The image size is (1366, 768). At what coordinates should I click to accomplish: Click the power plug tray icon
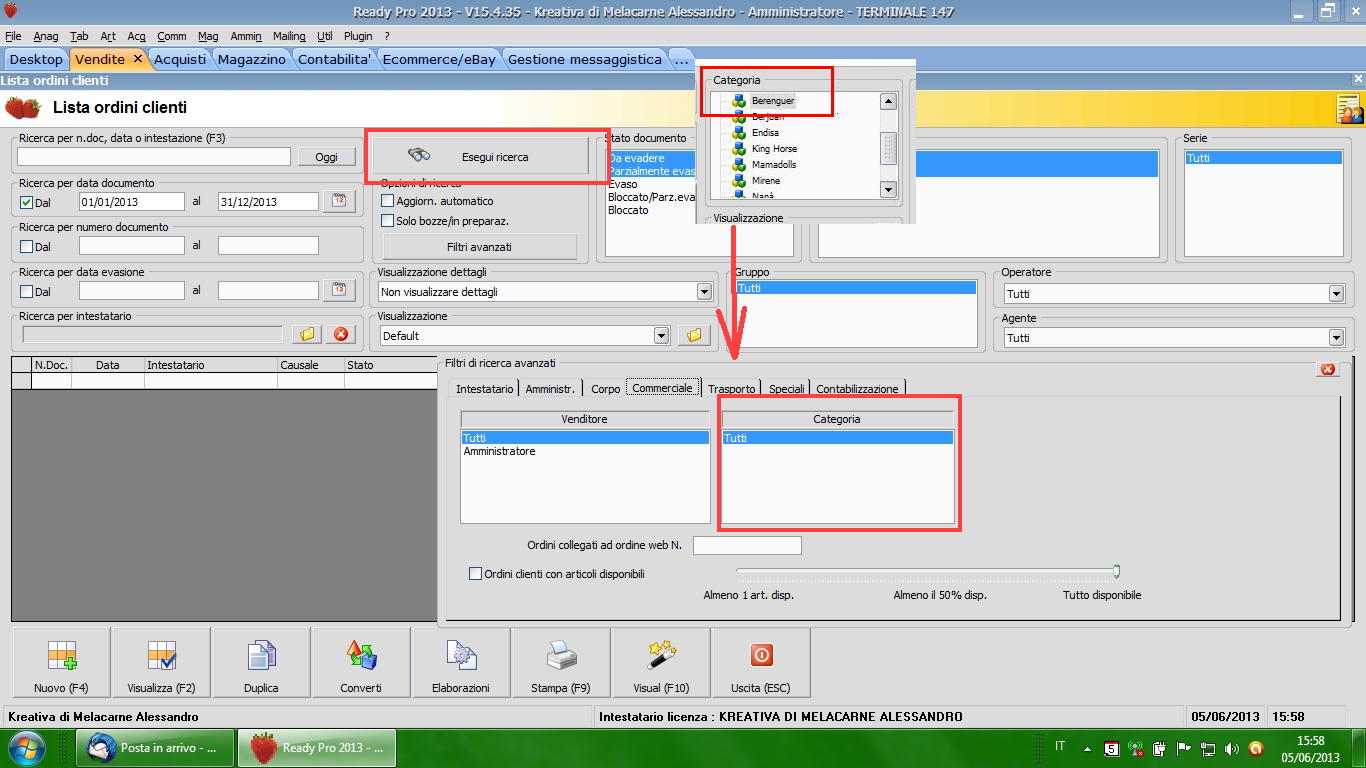point(1159,748)
